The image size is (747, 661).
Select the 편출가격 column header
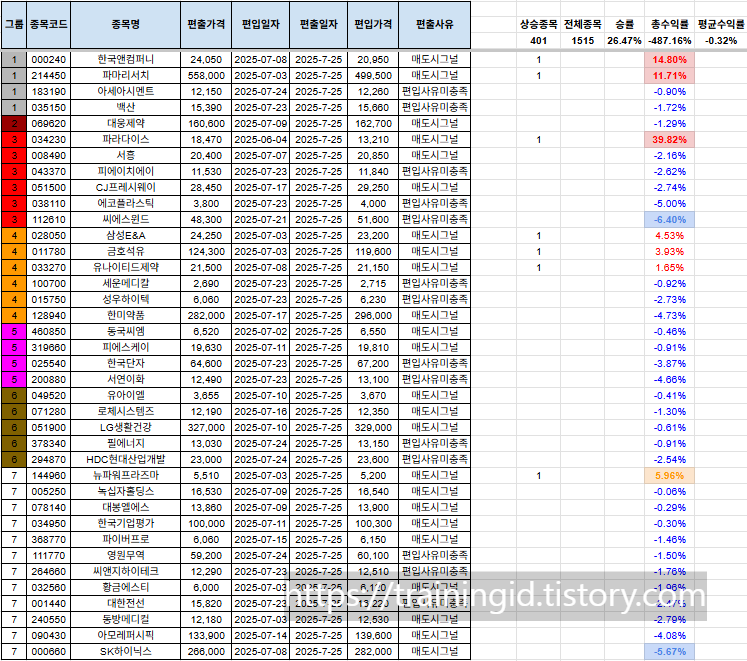coord(206,25)
